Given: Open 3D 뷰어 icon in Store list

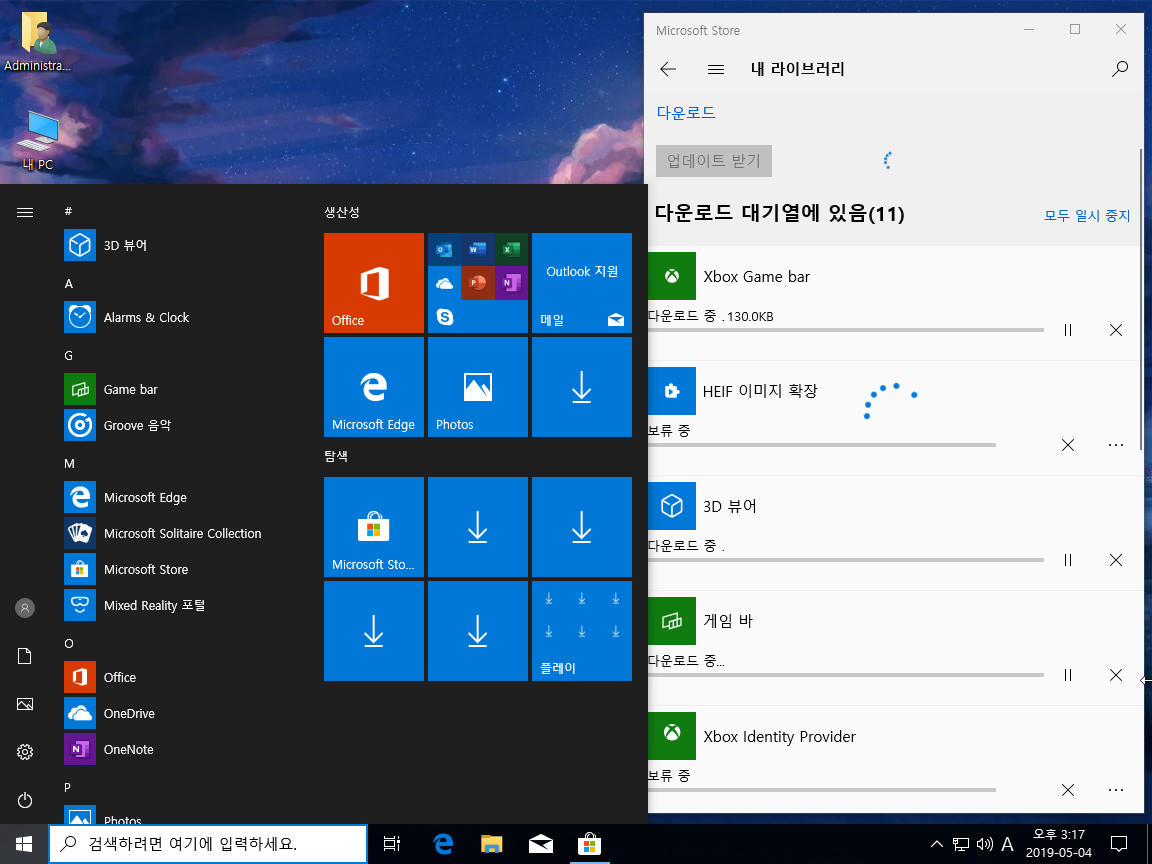Looking at the screenshot, I should point(672,506).
